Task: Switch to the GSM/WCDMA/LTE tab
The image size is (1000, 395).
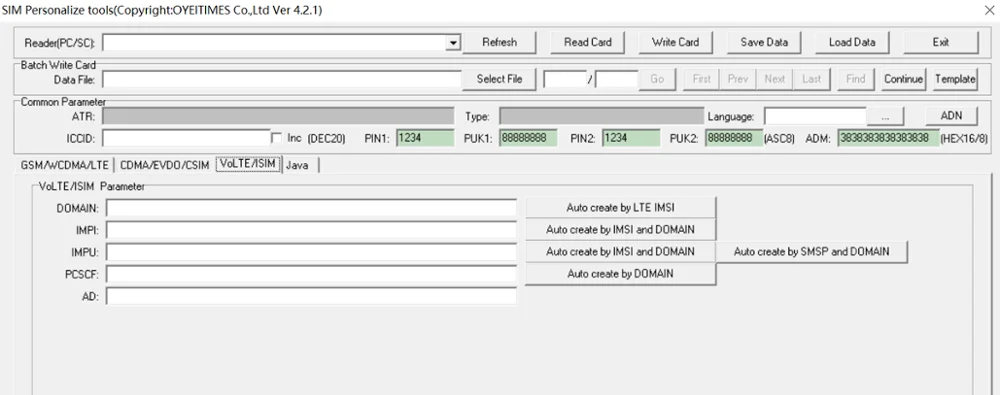Action: pos(65,165)
